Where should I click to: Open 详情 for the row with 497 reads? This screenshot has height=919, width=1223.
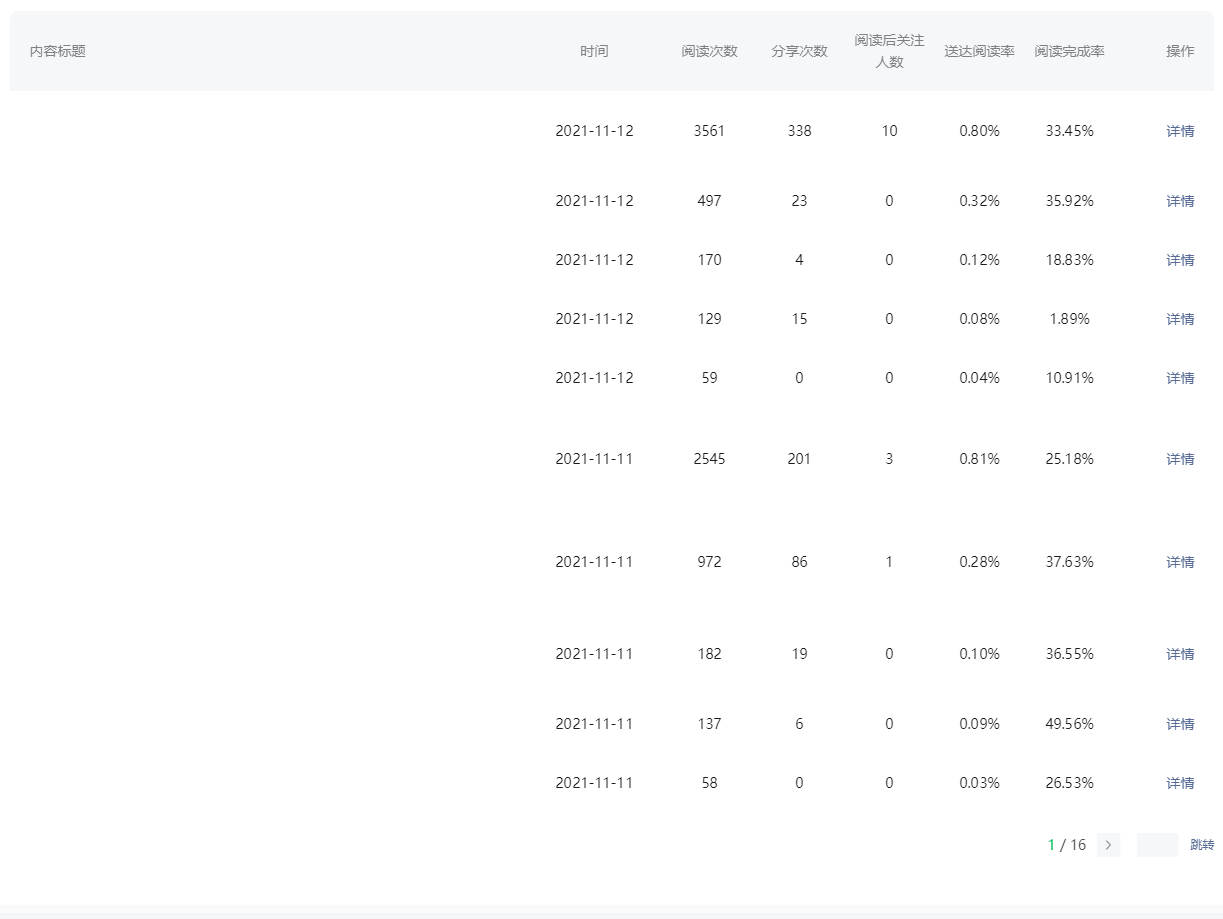tap(1180, 201)
